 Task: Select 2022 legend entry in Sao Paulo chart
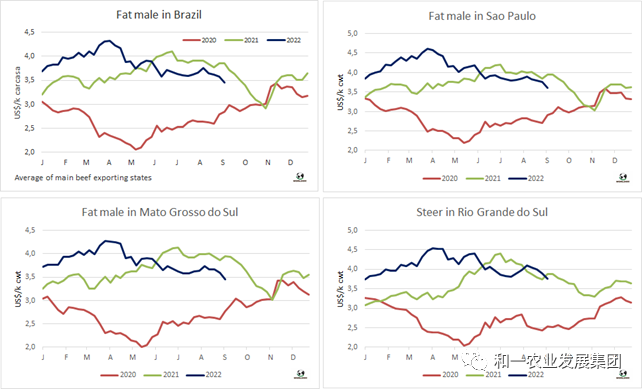point(526,179)
